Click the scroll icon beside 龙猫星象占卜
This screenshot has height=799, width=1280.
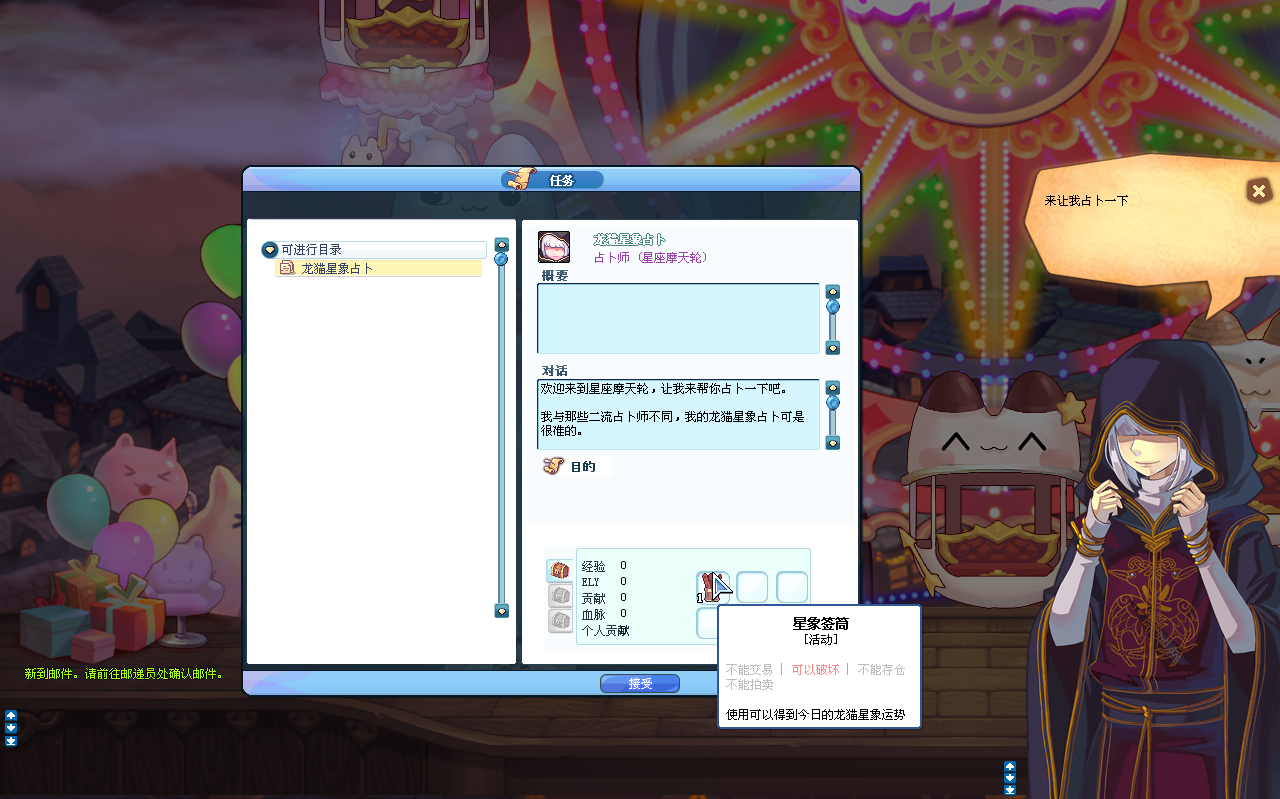pos(287,269)
